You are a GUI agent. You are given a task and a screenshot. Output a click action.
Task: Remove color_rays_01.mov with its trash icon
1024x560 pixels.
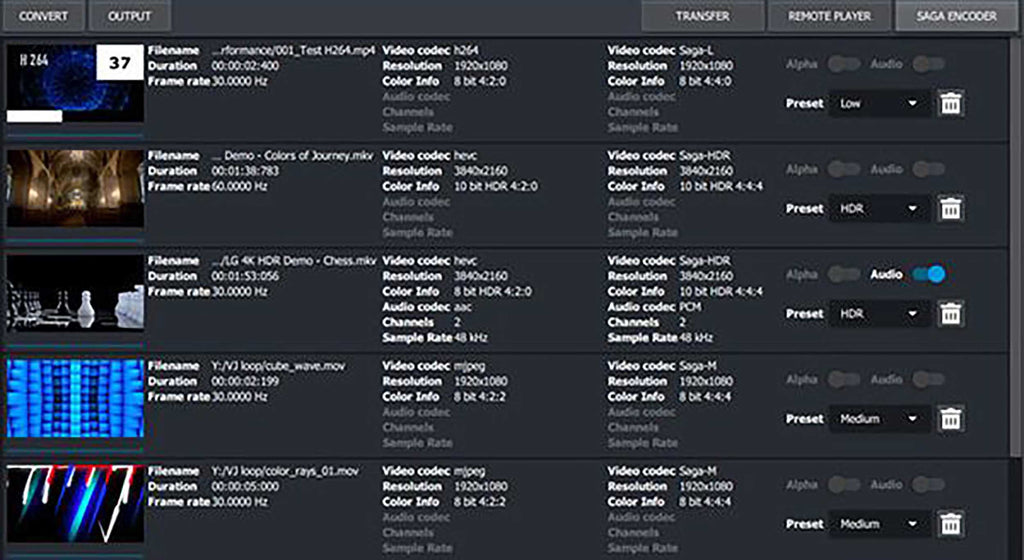[x=950, y=524]
